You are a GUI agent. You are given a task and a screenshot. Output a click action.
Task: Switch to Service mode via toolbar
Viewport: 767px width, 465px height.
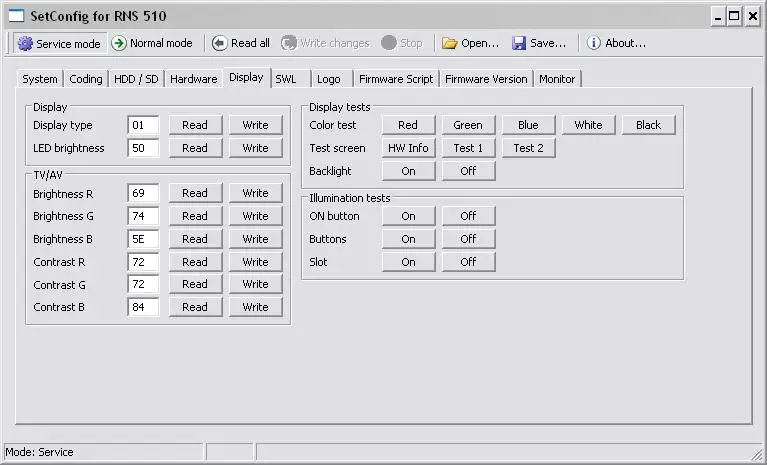point(59,44)
